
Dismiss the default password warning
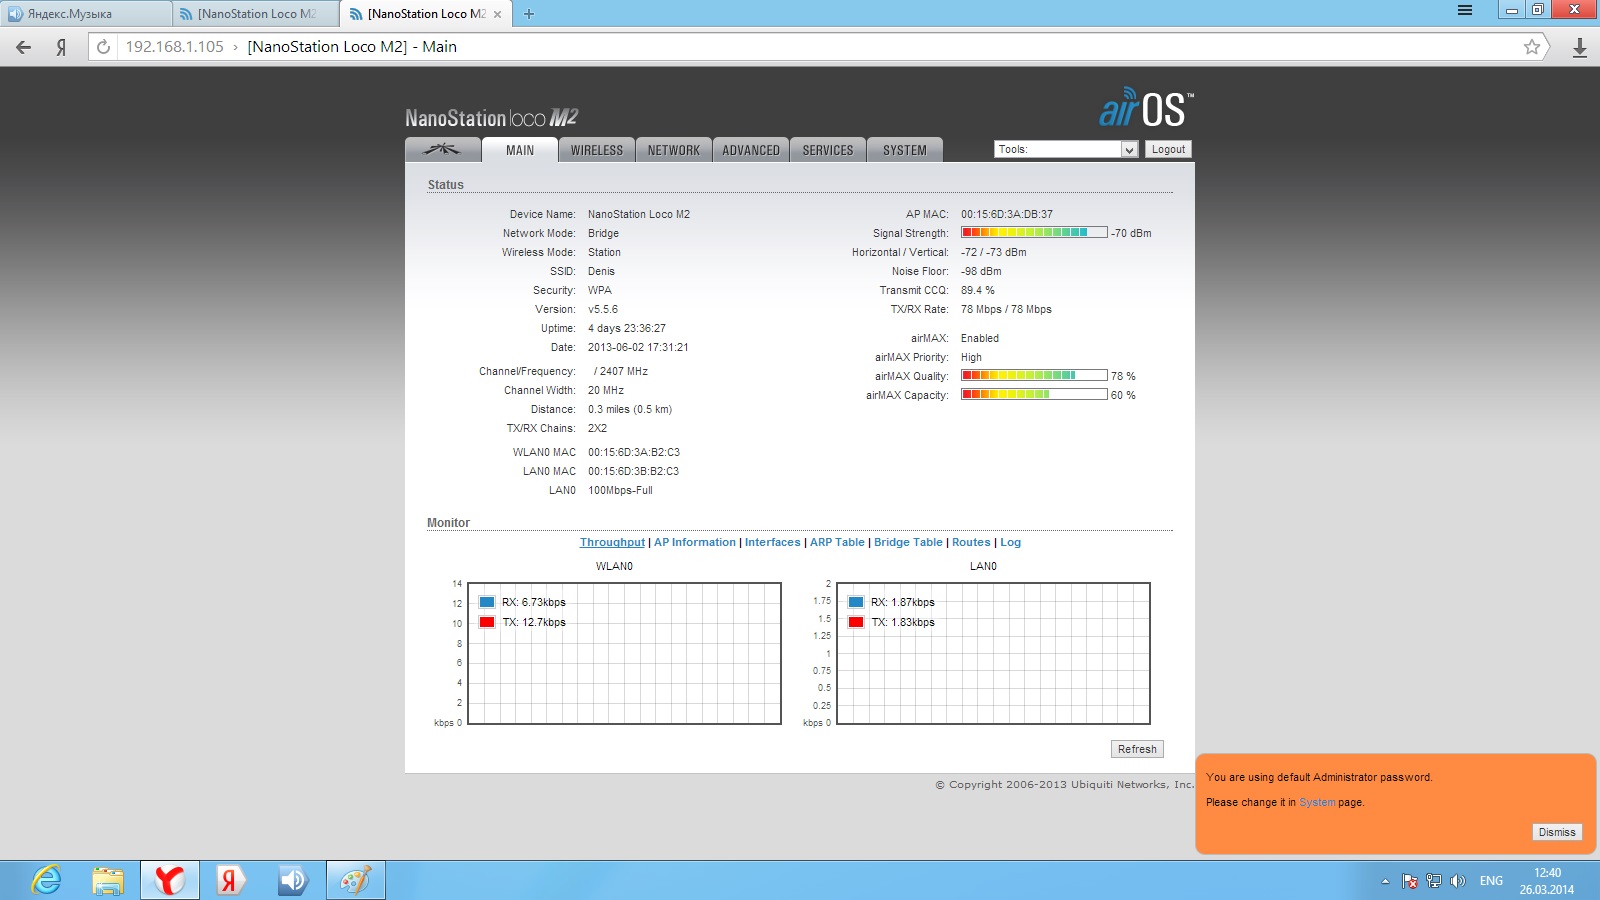tap(1556, 832)
